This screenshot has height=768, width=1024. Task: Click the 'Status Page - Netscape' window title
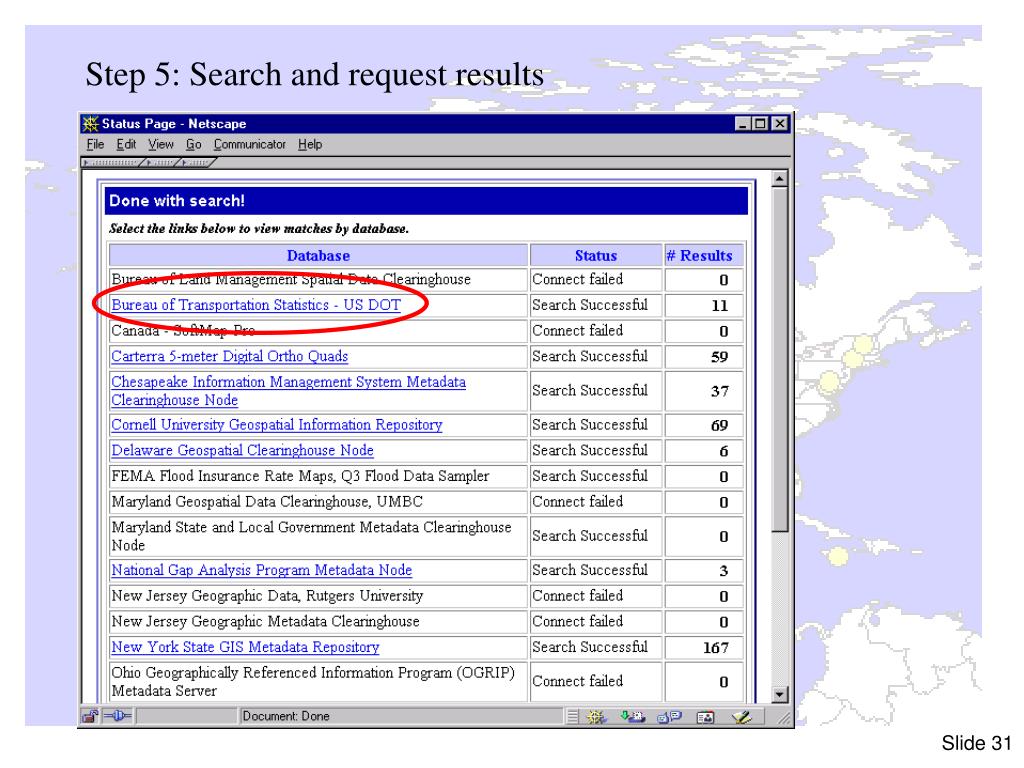click(174, 123)
